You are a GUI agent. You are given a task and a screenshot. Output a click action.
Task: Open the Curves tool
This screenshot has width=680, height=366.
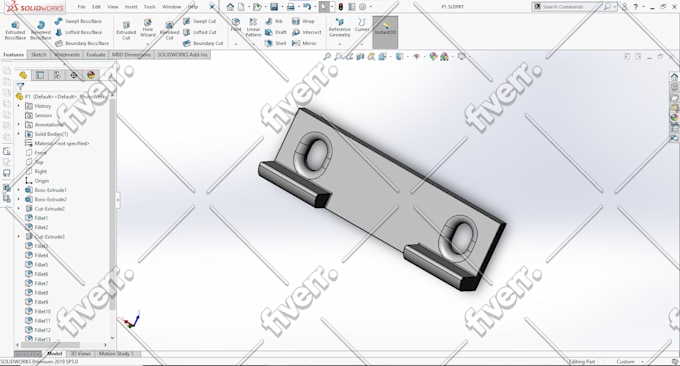click(362, 25)
